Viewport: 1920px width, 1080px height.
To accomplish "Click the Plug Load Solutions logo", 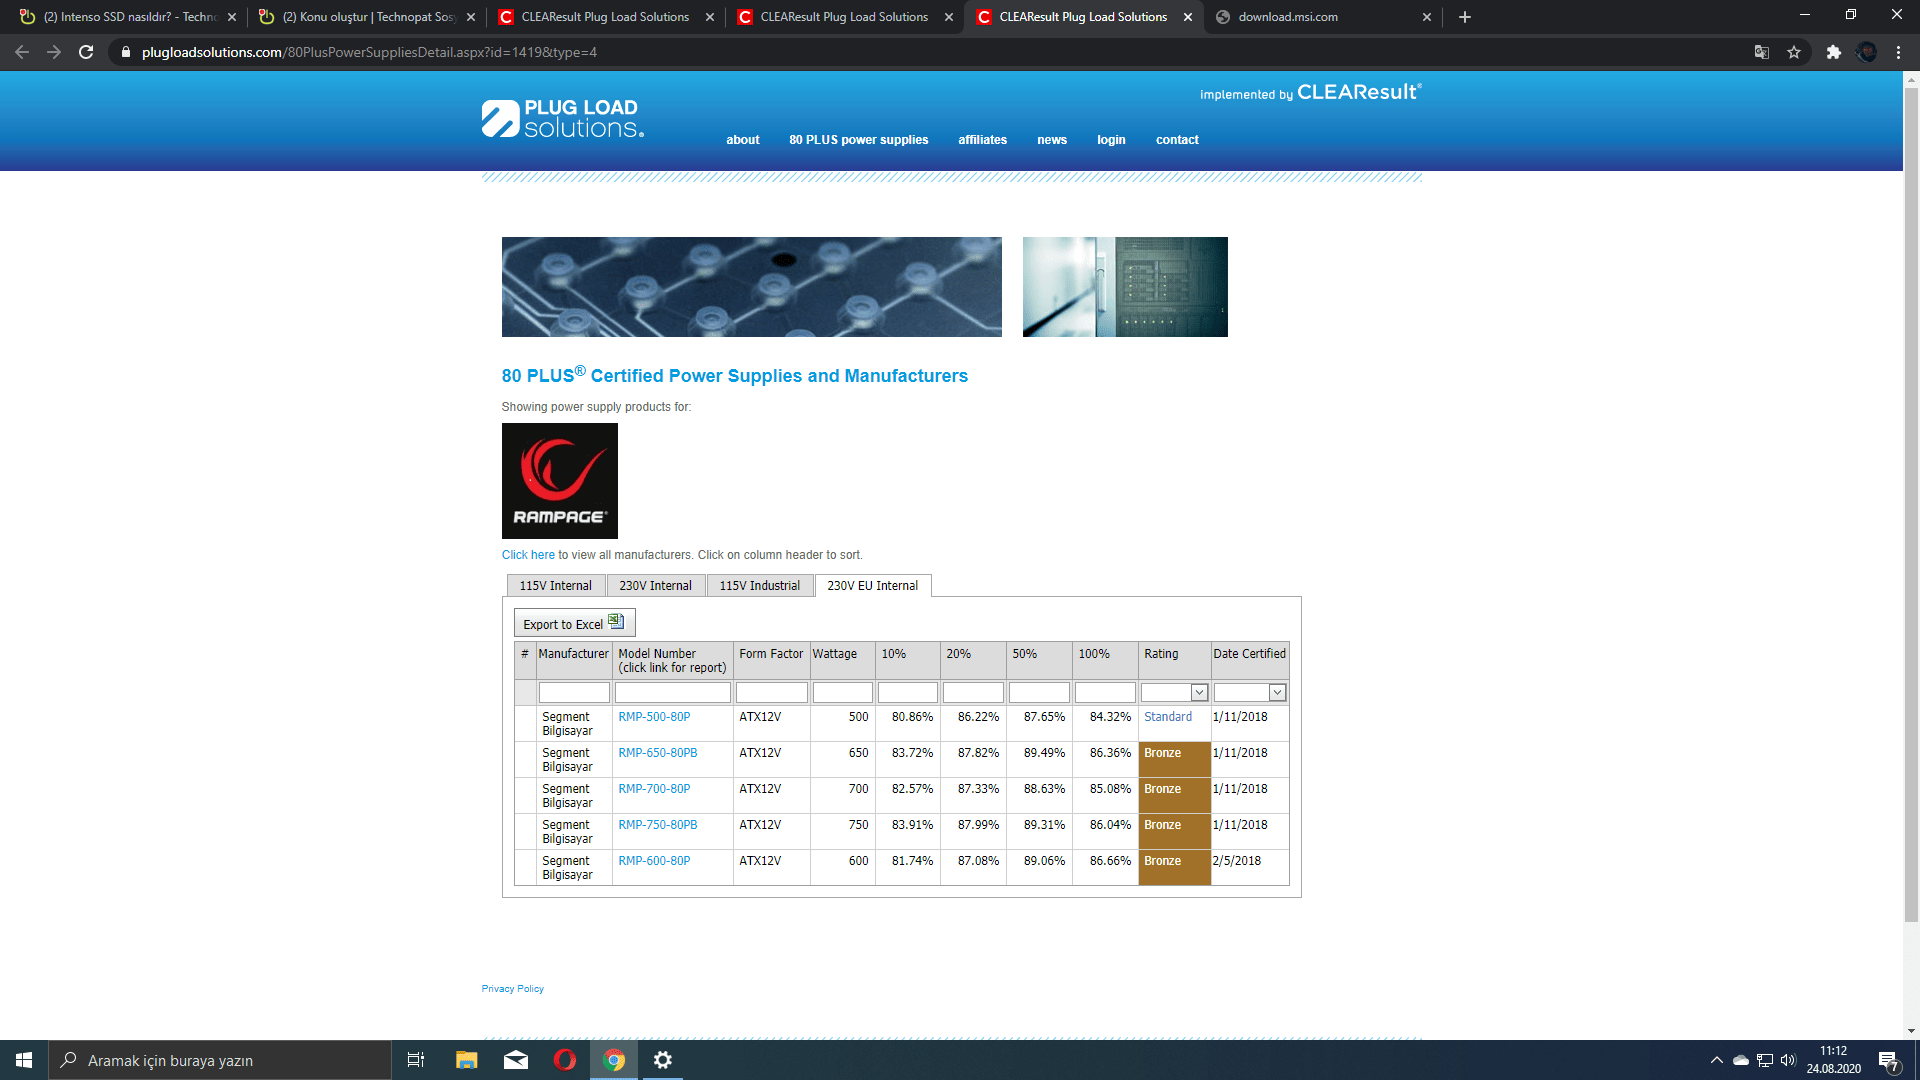I will click(x=563, y=119).
